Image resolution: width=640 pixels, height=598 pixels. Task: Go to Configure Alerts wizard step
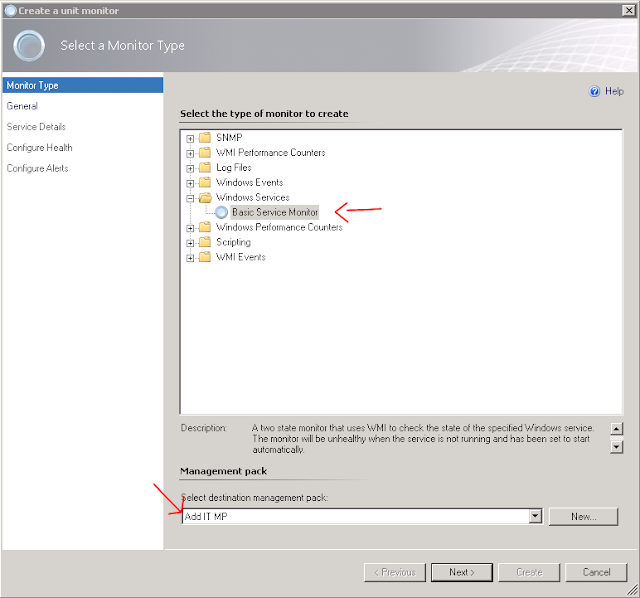pos(38,168)
